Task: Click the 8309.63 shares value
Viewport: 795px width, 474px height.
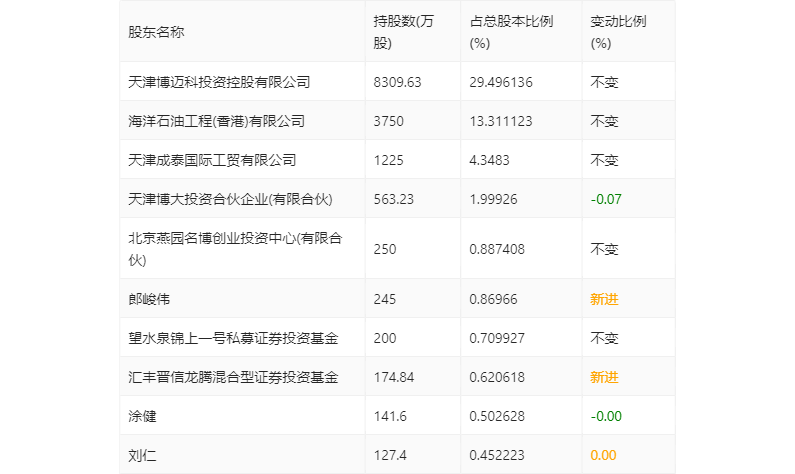Action: 398,82
